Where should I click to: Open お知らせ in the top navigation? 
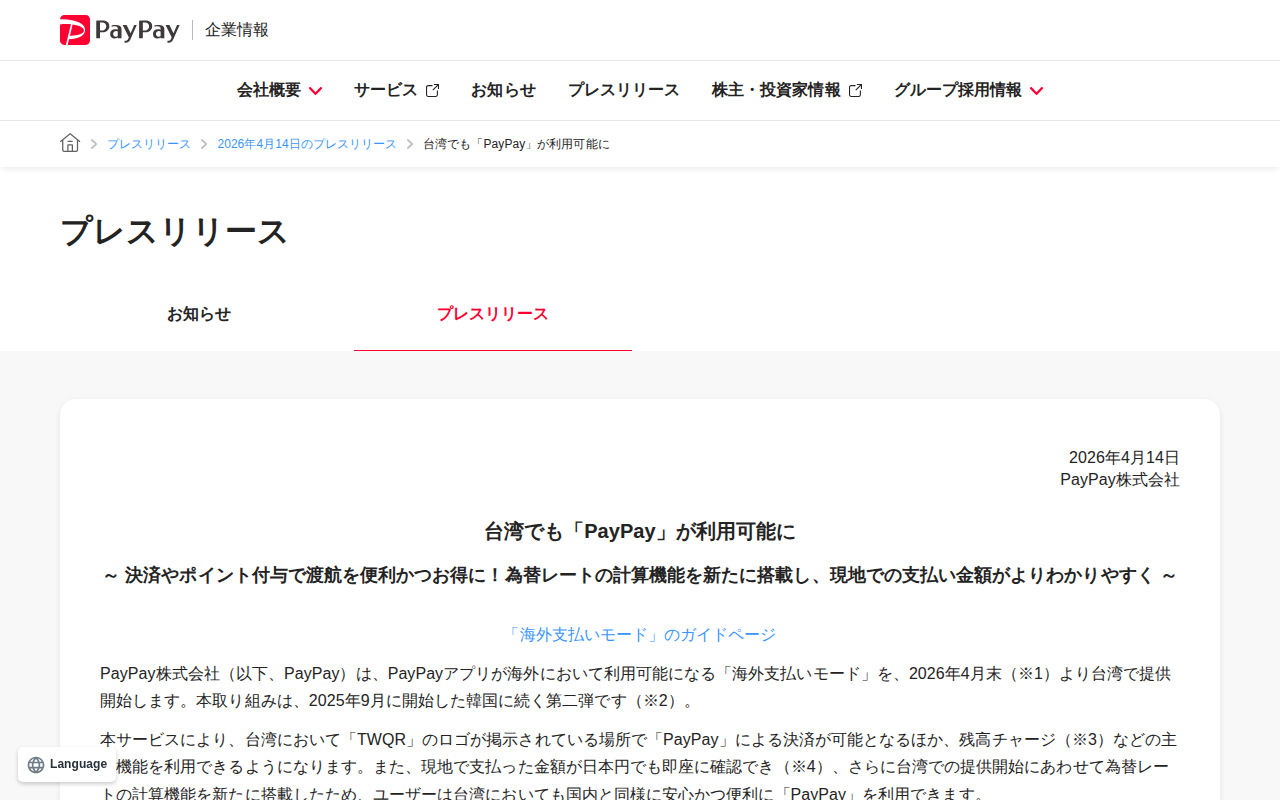tap(503, 90)
